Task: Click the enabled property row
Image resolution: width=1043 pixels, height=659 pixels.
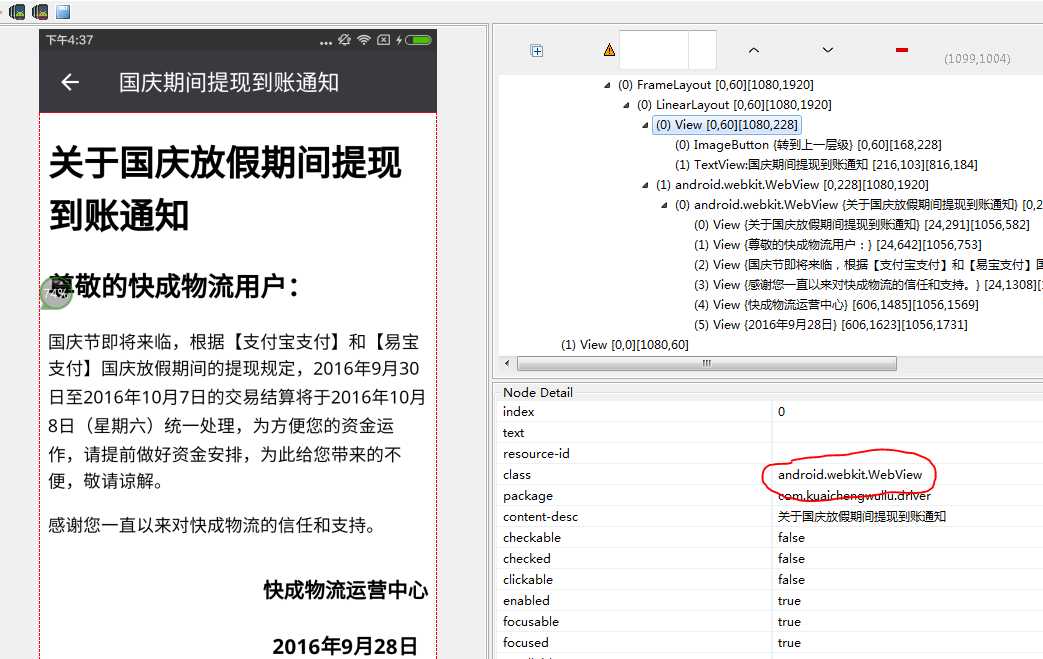Action: pos(769,600)
